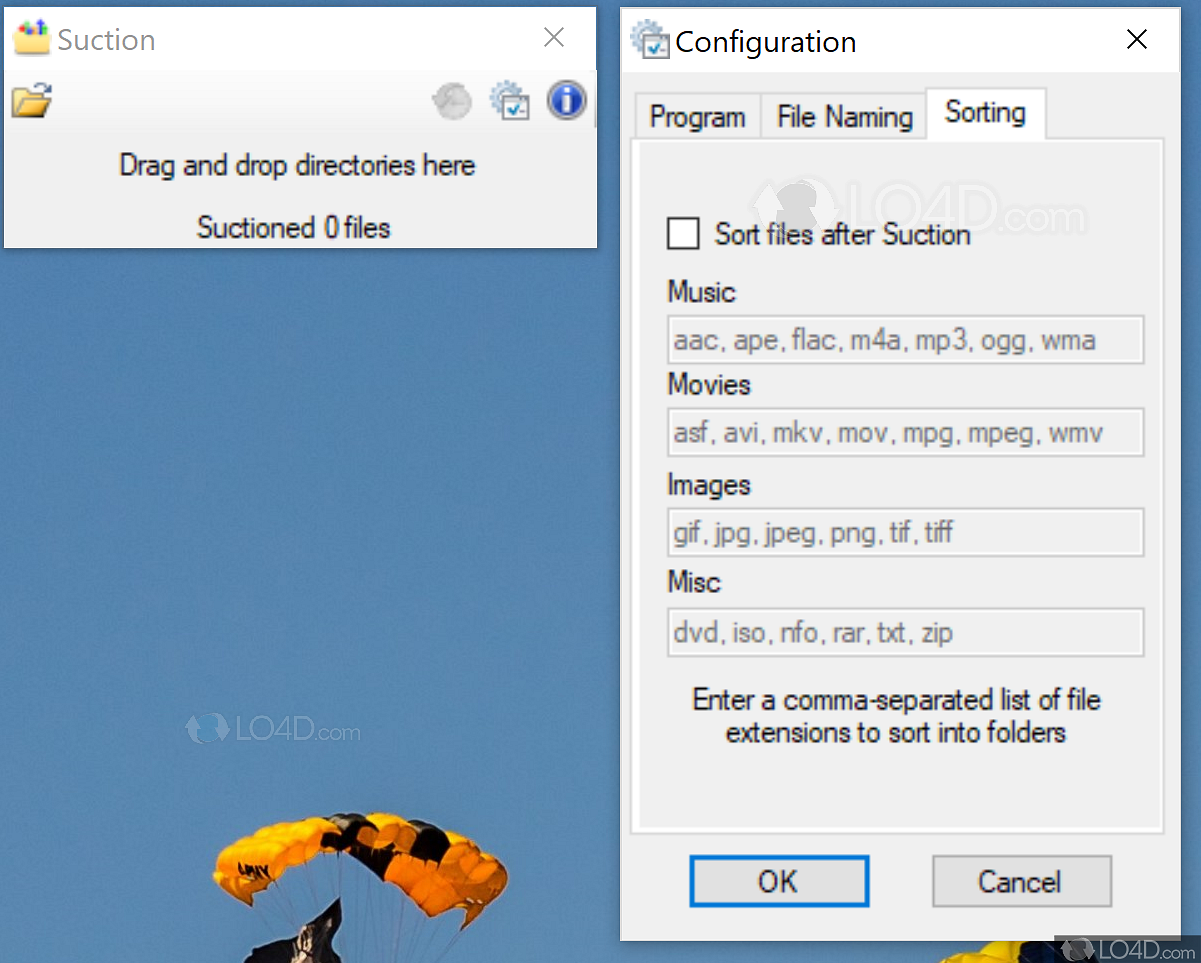Click the Suctioned 0 files status text

293,228
